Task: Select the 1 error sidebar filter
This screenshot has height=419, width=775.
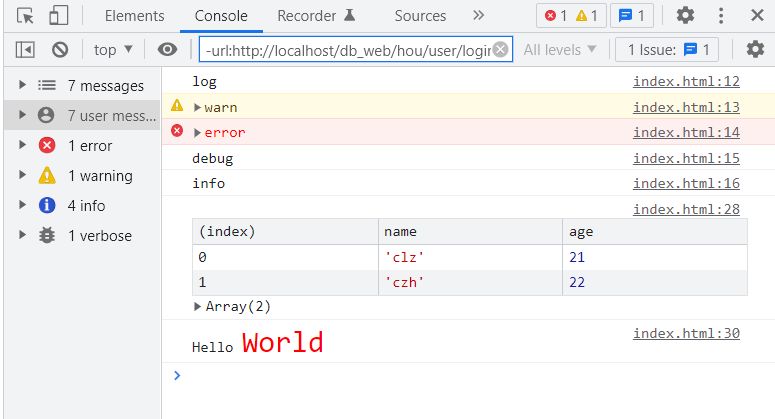Action: [90, 146]
